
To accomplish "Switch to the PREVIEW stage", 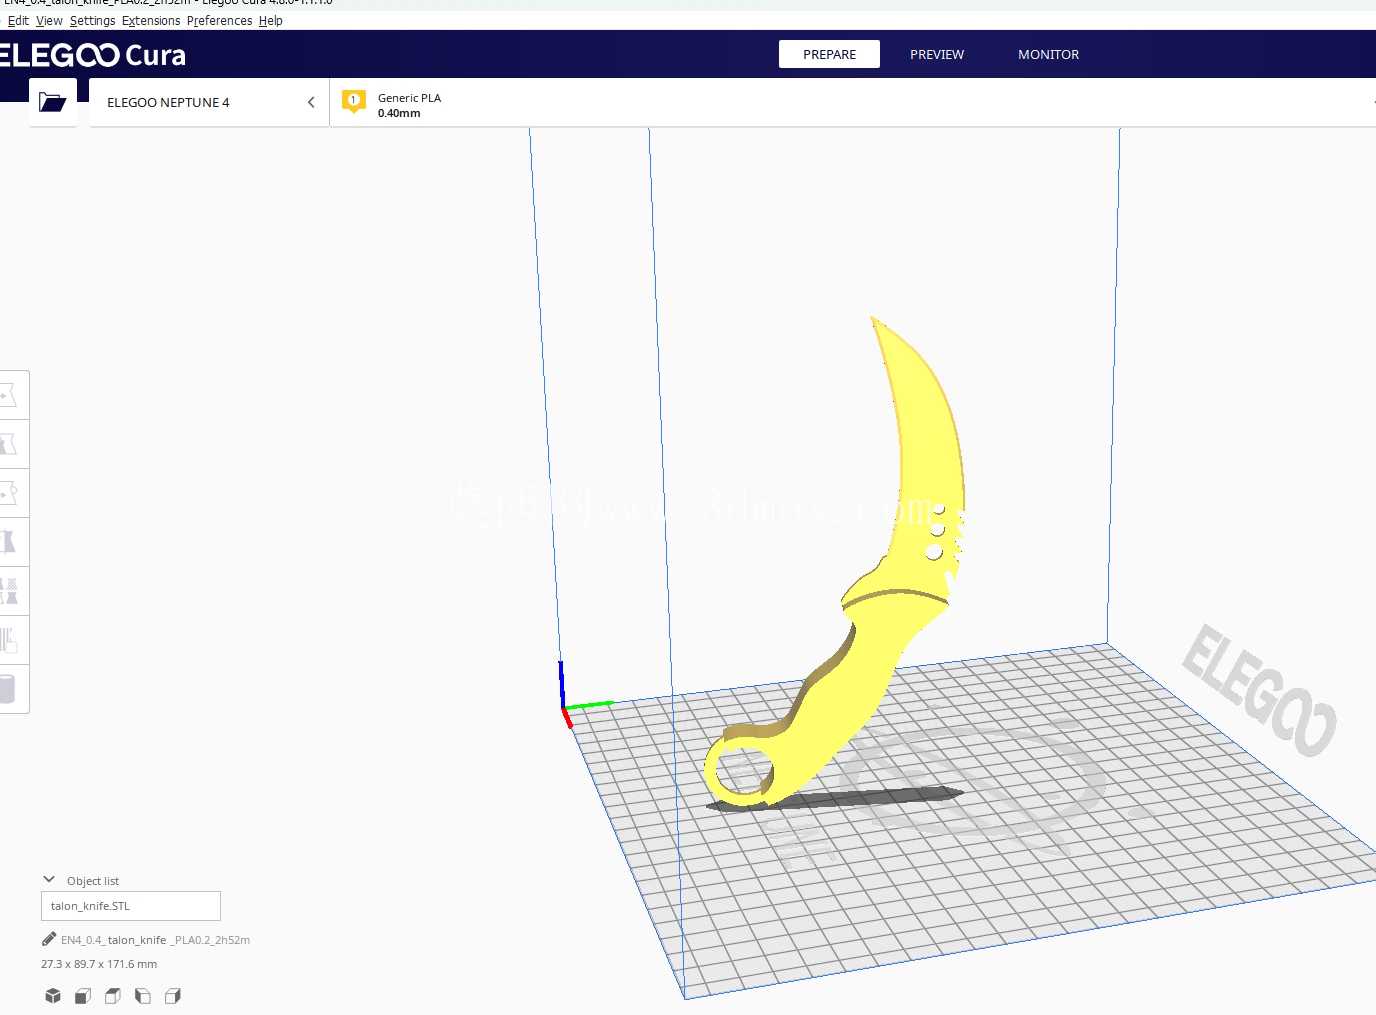I will tap(937, 54).
